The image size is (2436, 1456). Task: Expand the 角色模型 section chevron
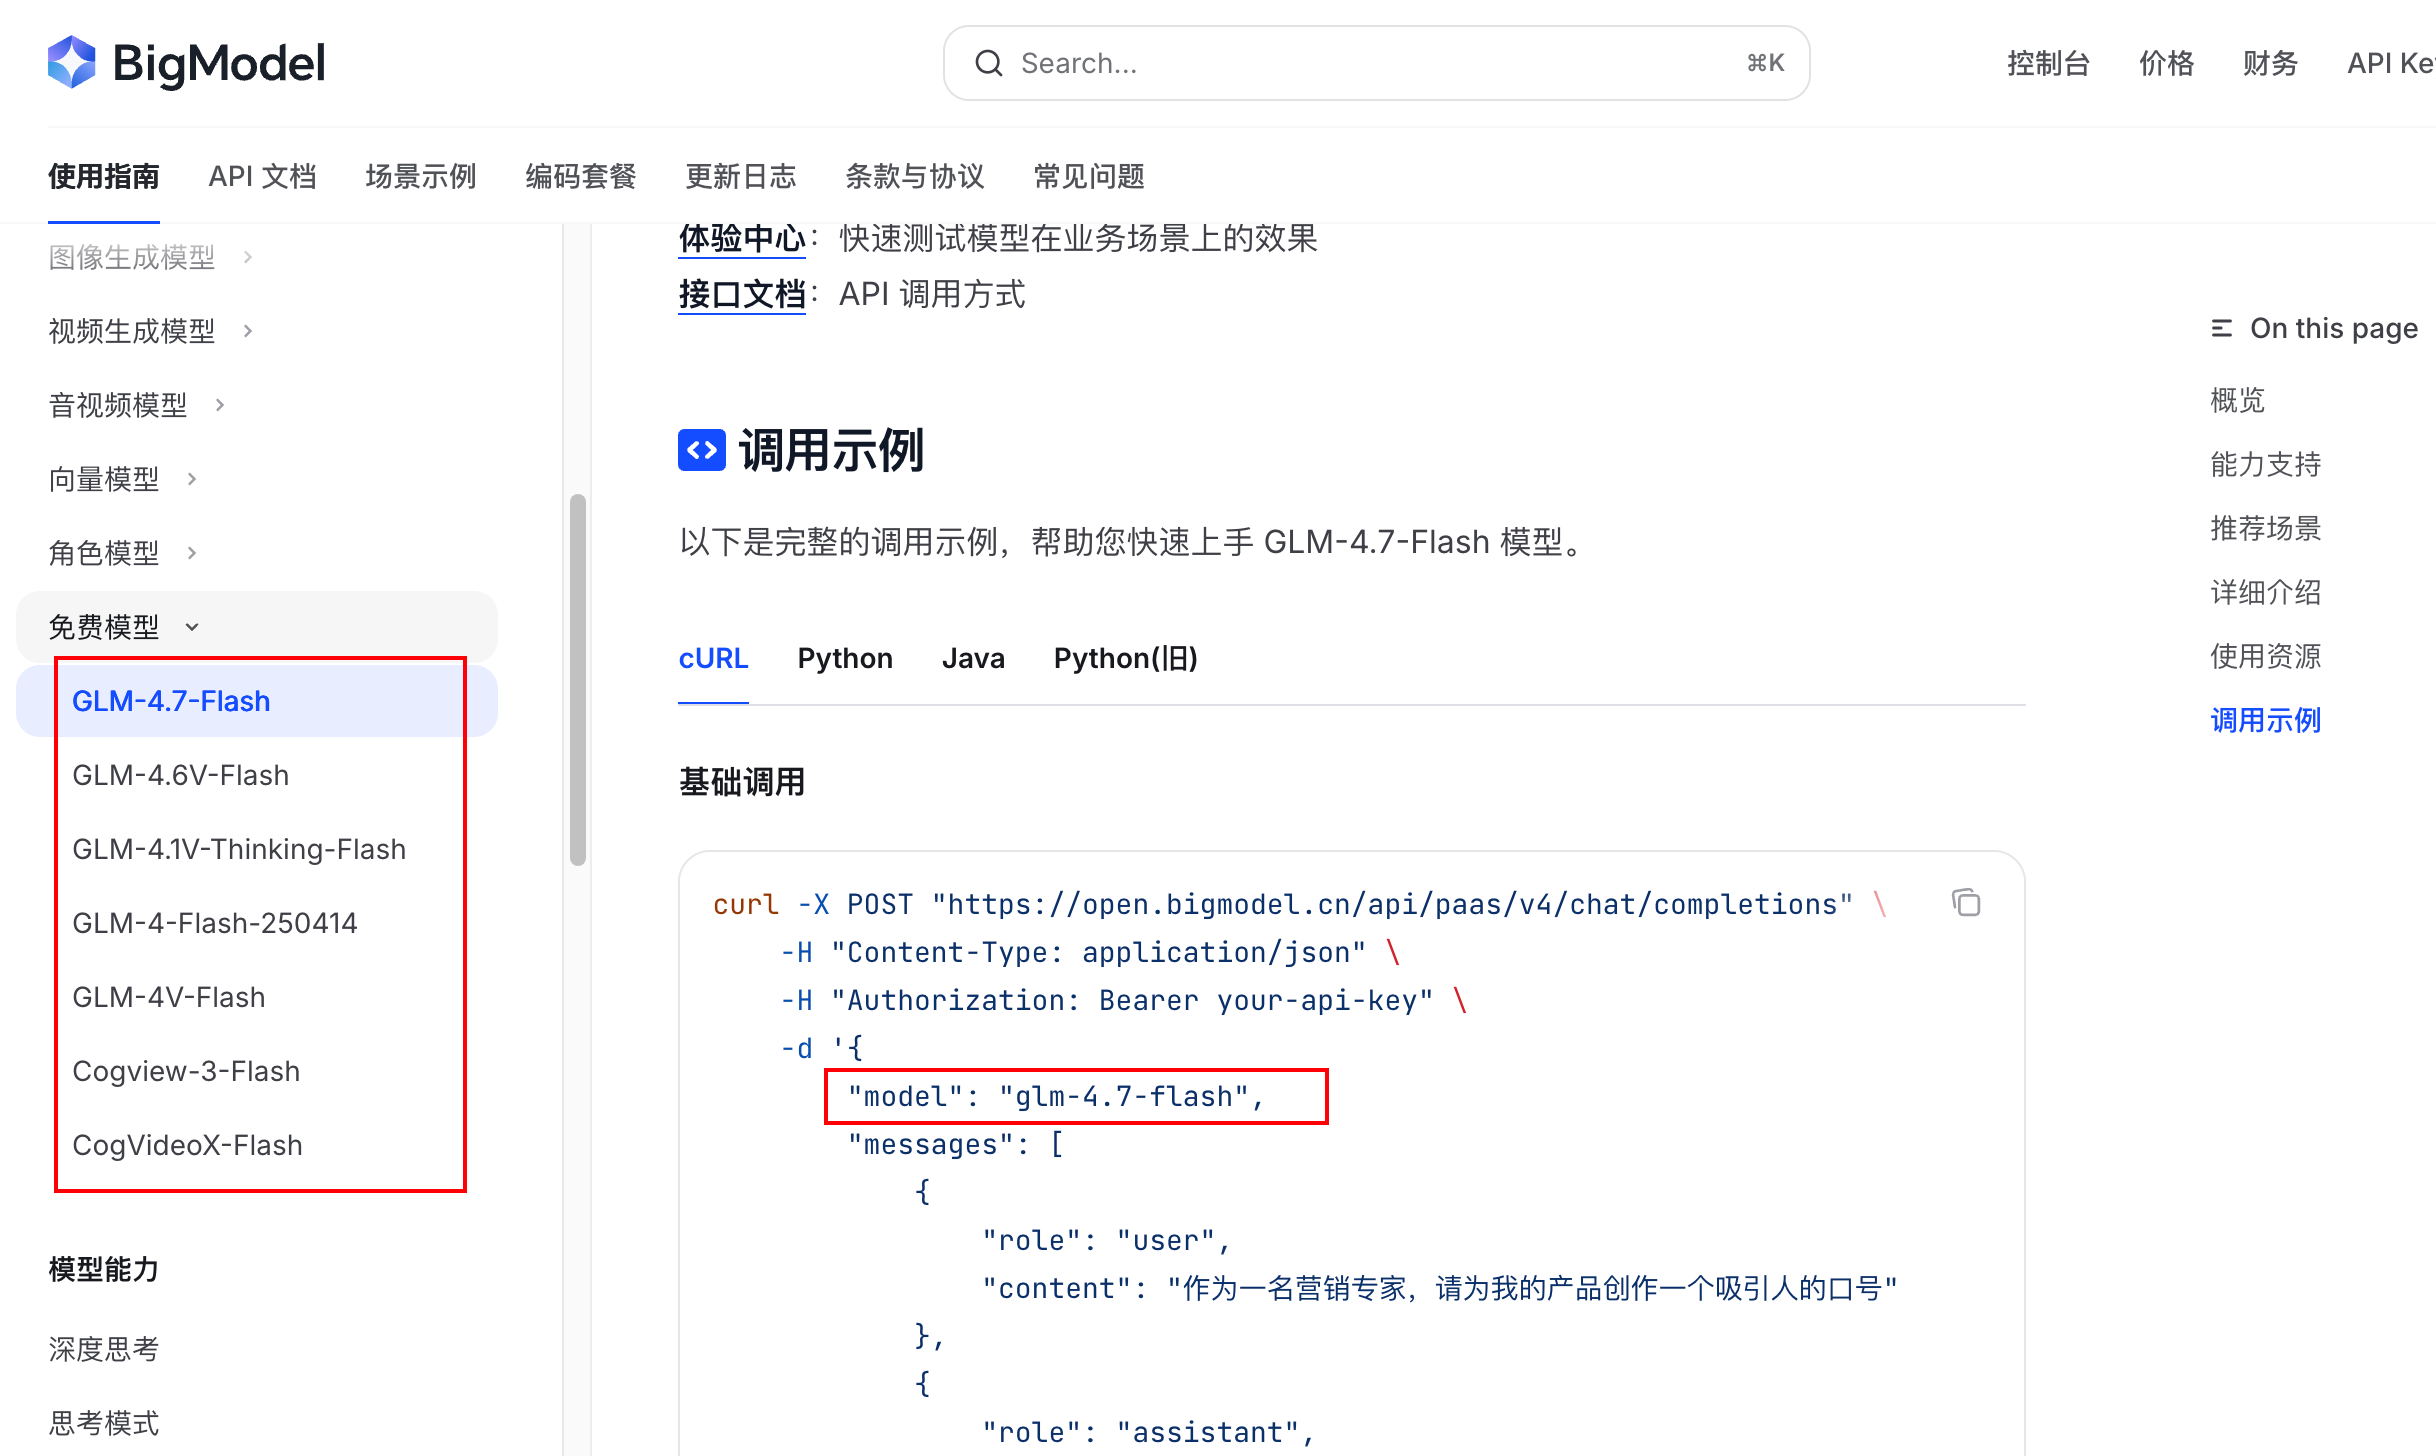(x=192, y=553)
